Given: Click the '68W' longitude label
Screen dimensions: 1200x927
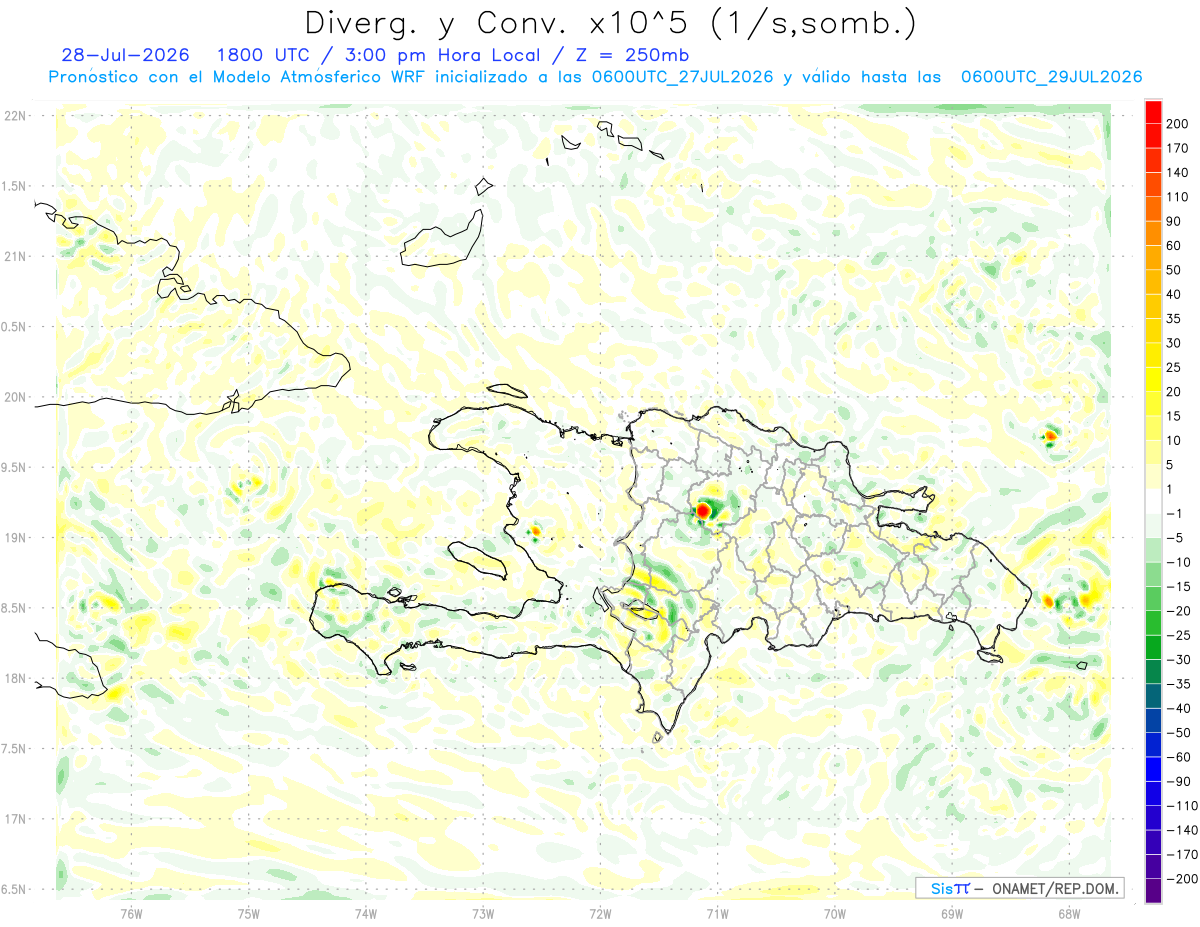Looking at the screenshot, I should (1069, 914).
